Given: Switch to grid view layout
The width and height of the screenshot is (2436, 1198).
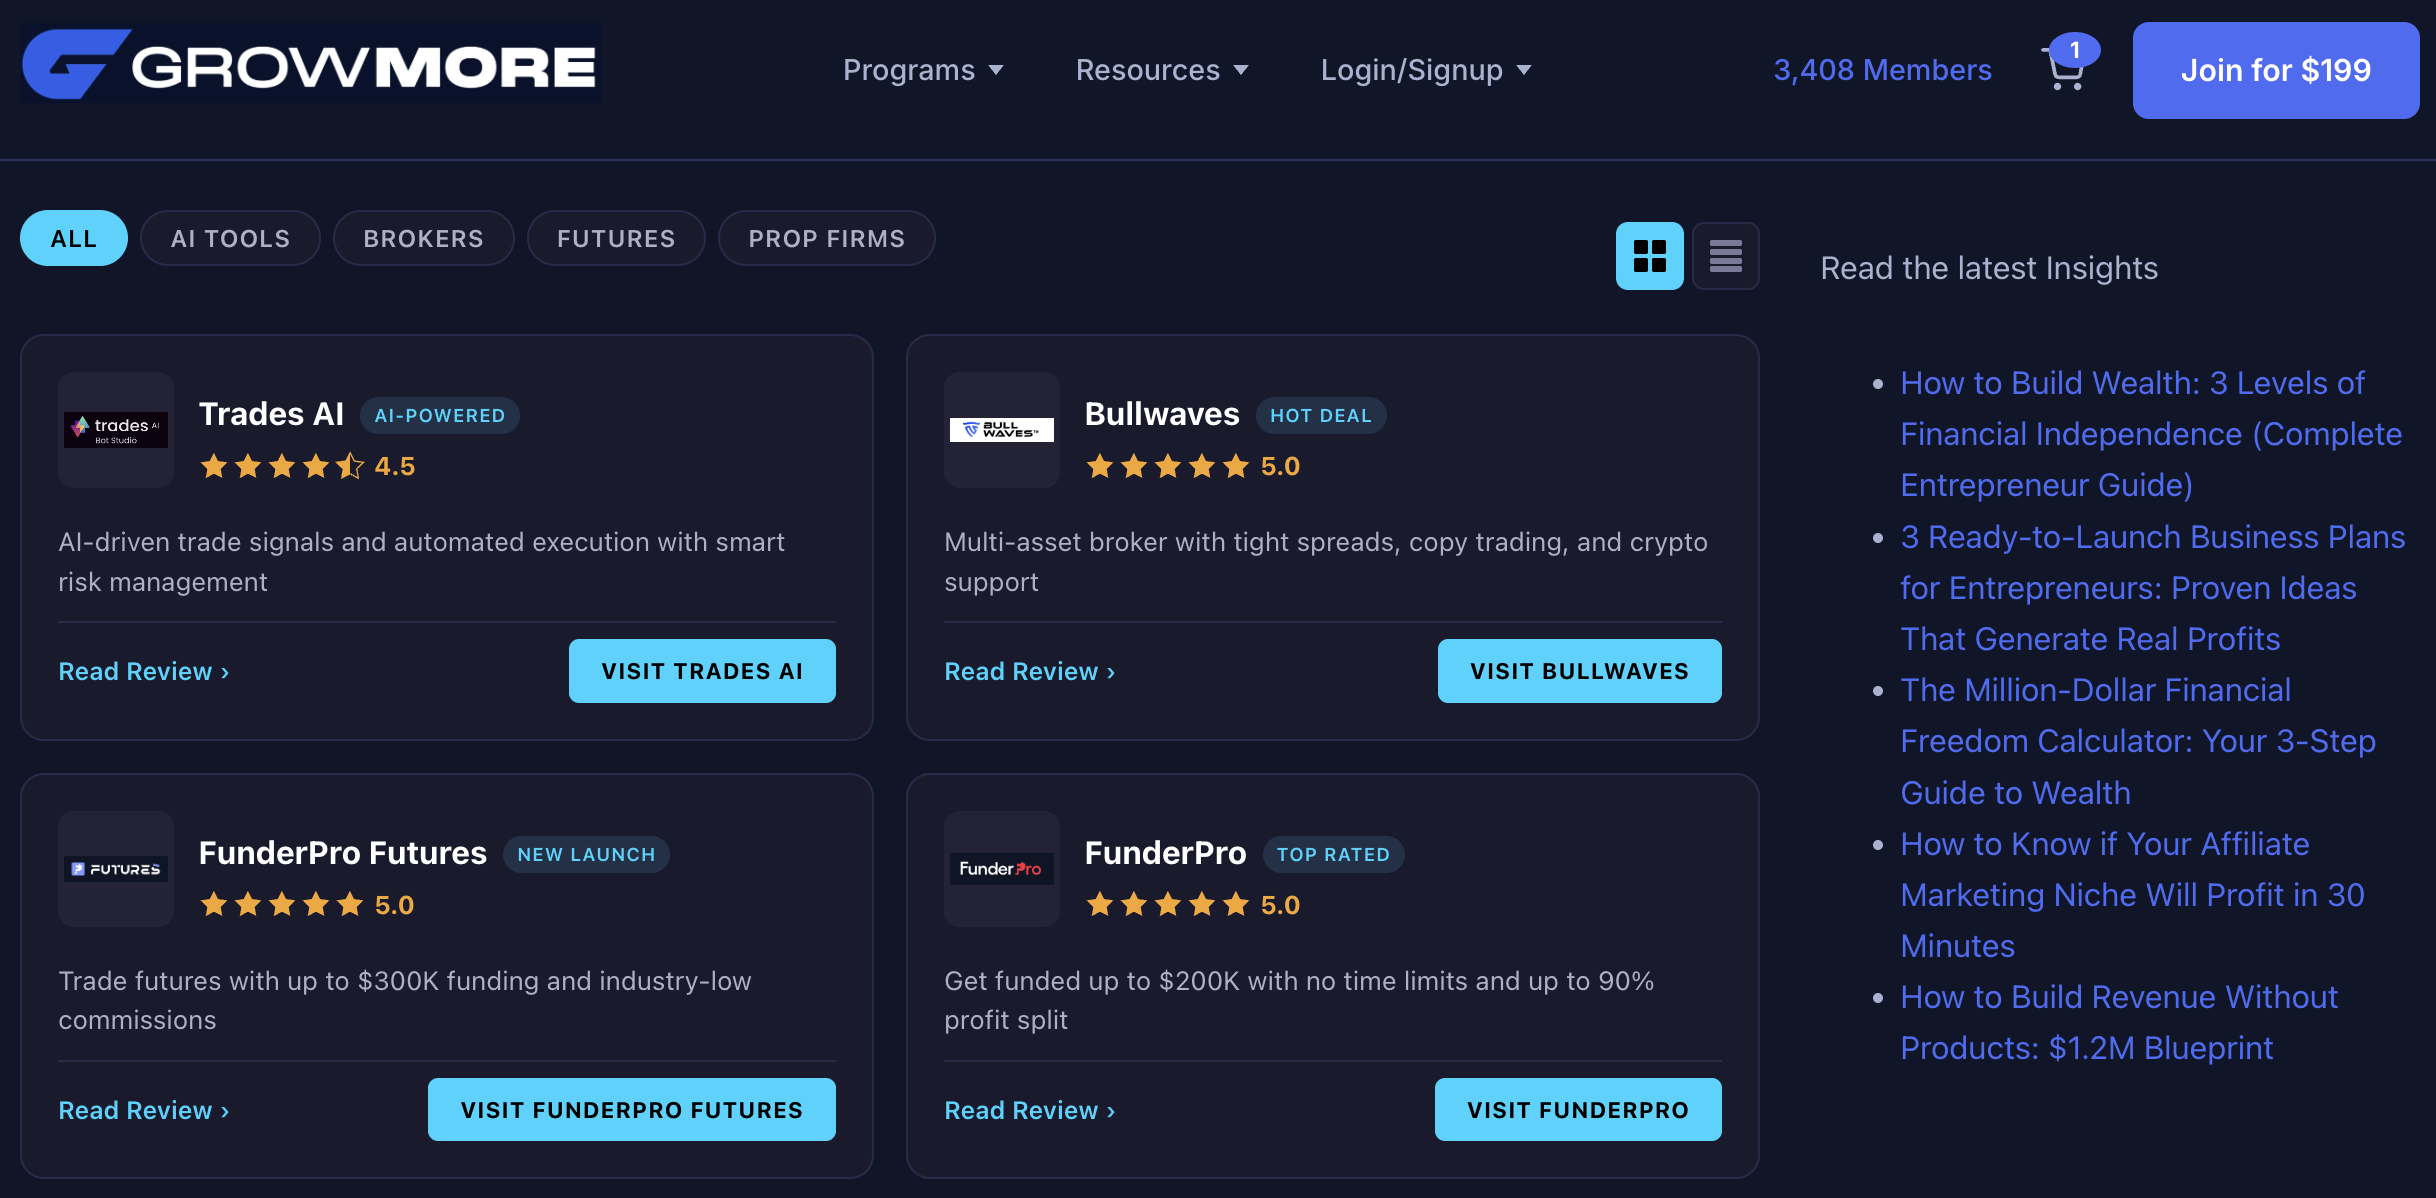Looking at the screenshot, I should [x=1650, y=256].
